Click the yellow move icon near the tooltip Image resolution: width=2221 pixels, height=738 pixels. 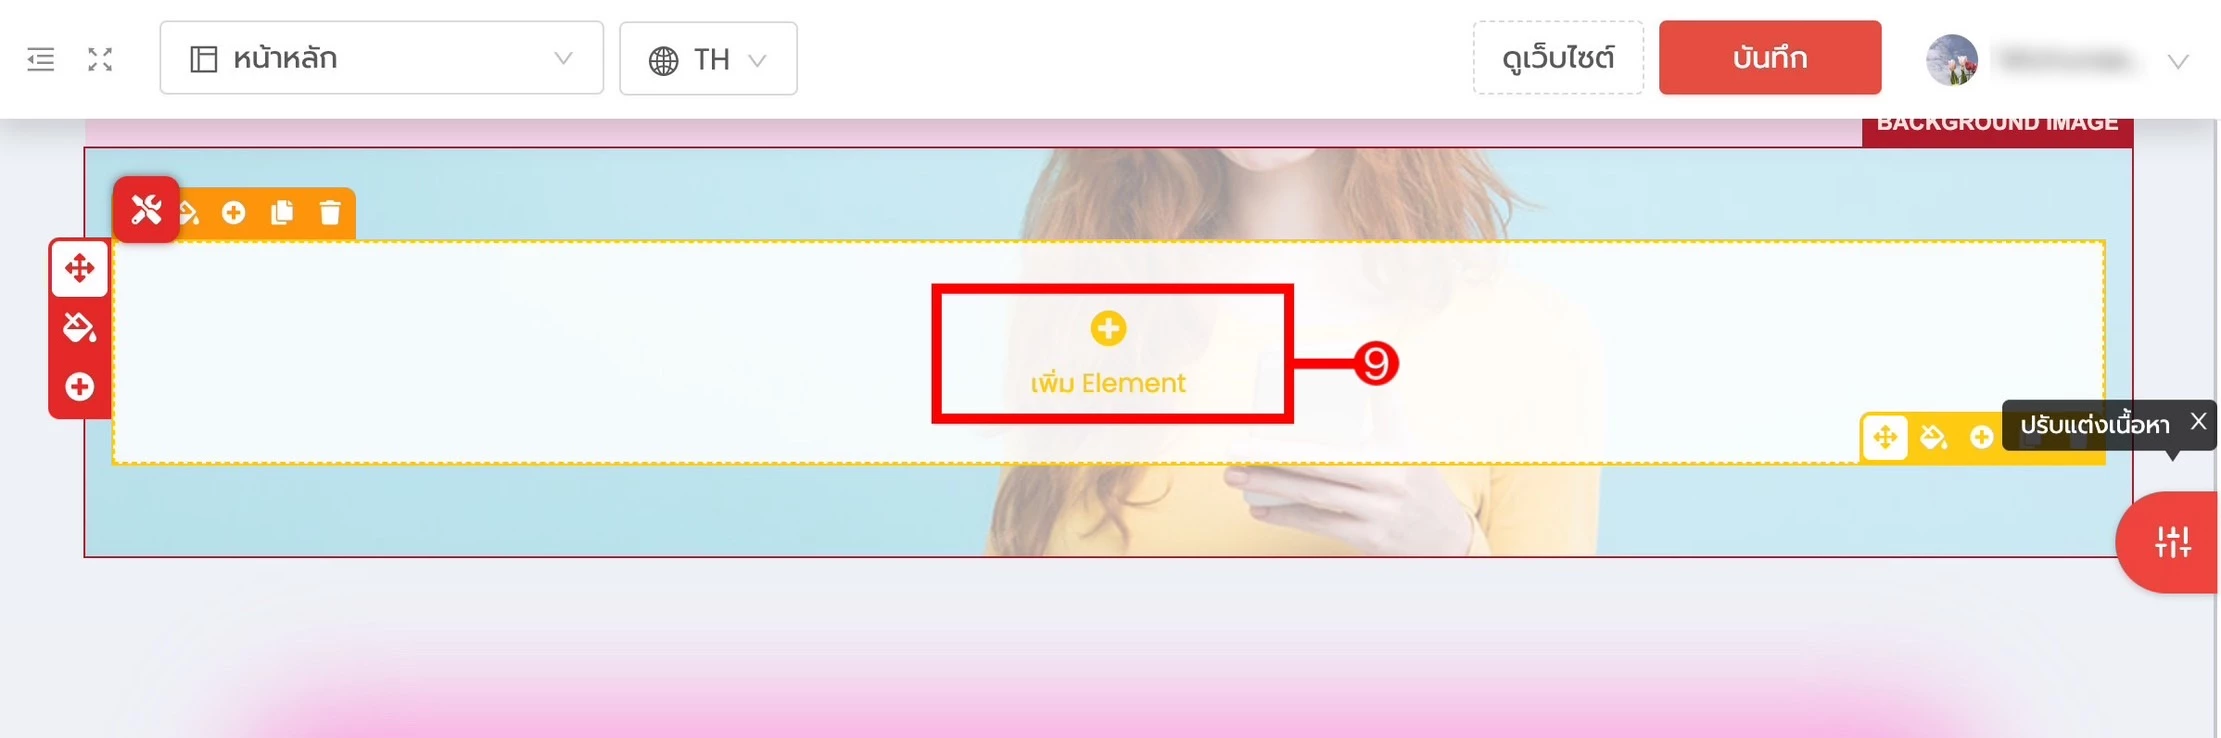(1885, 438)
